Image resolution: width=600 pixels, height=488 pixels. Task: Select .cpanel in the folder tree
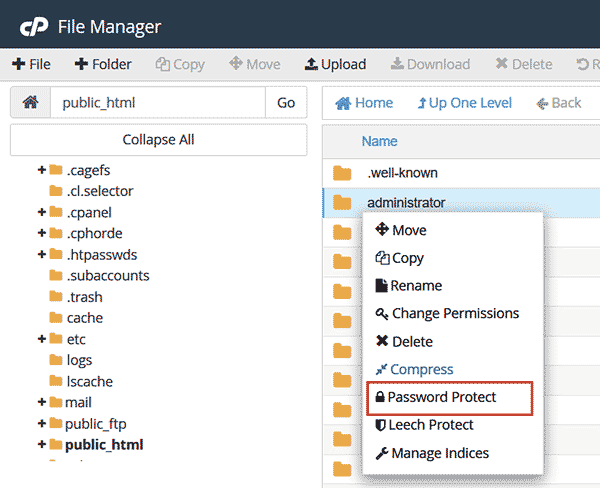89,212
